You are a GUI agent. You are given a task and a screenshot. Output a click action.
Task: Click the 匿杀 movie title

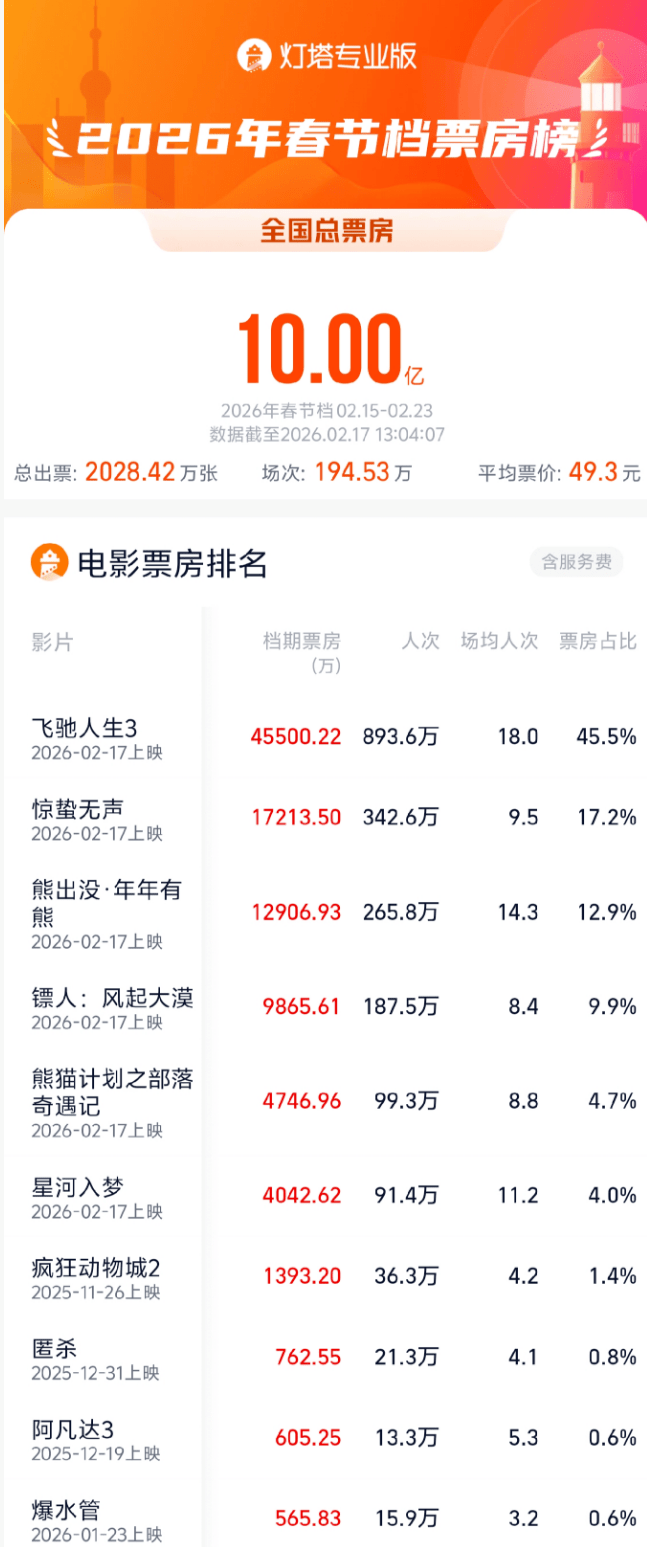coord(55,1348)
